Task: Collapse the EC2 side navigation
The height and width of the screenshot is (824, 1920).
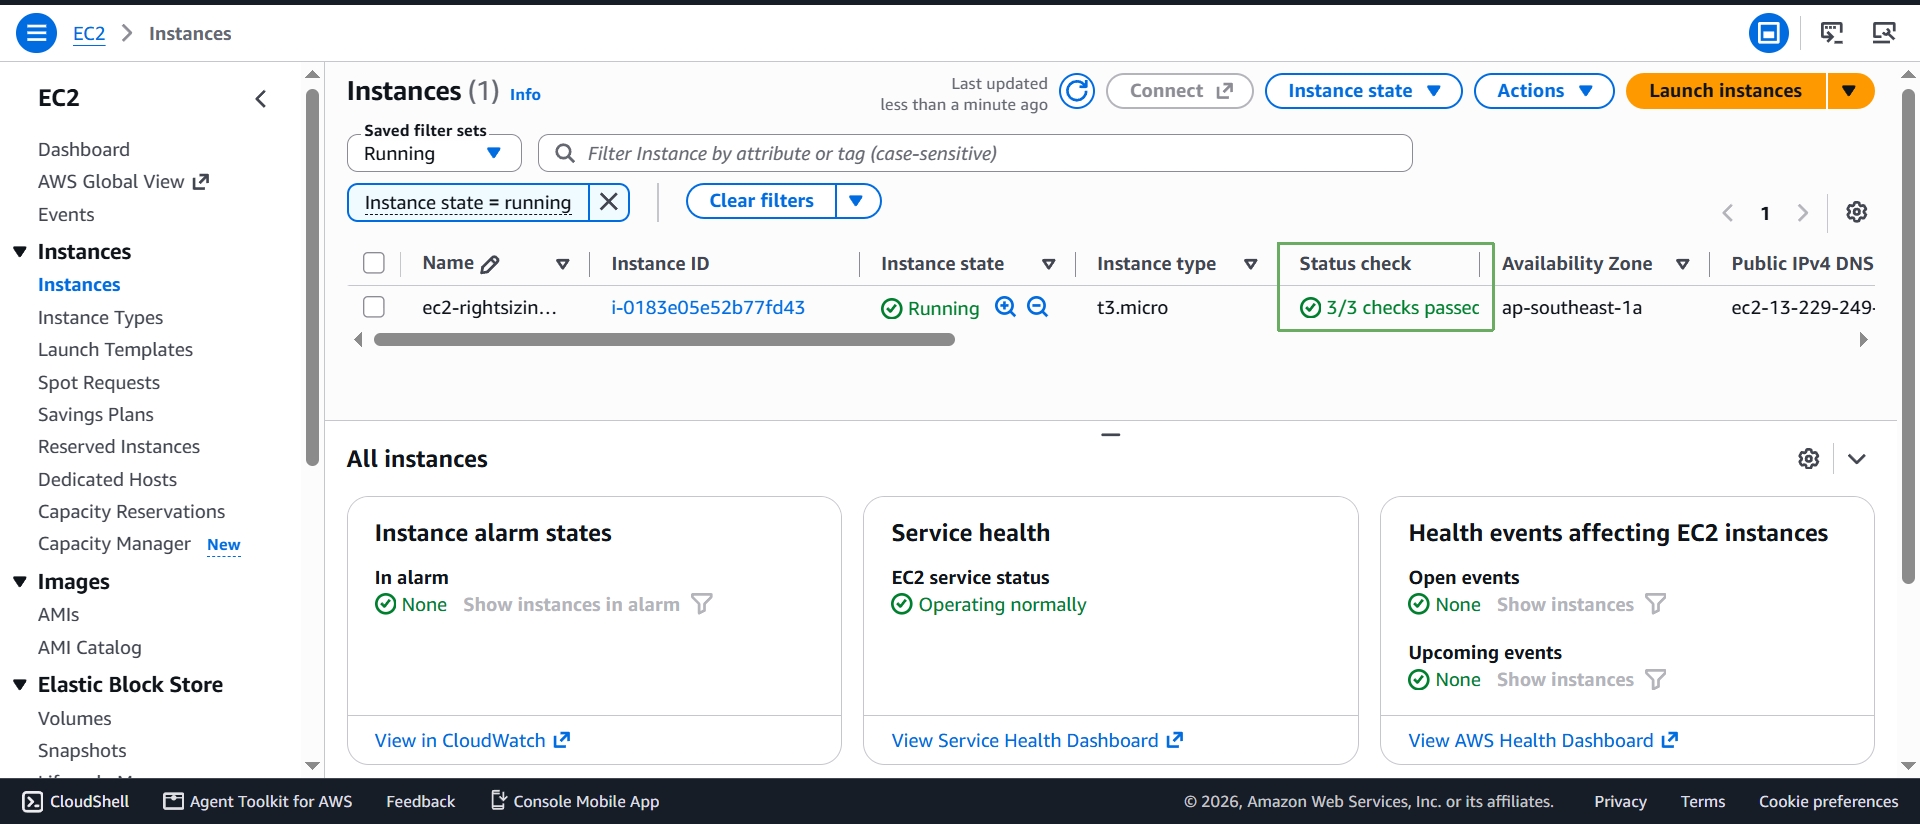Action: [x=261, y=98]
